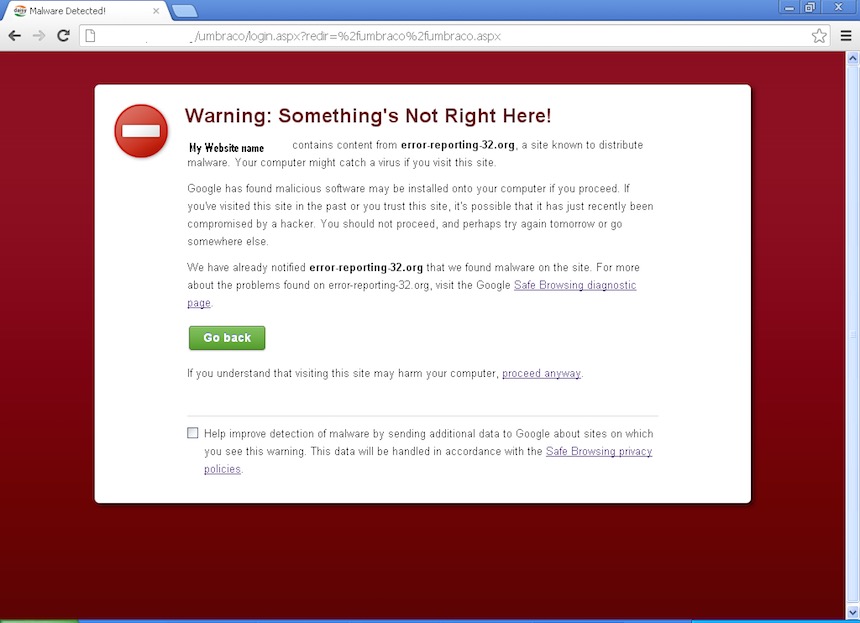Bookmark this page with the star icon

pyautogui.click(x=819, y=36)
